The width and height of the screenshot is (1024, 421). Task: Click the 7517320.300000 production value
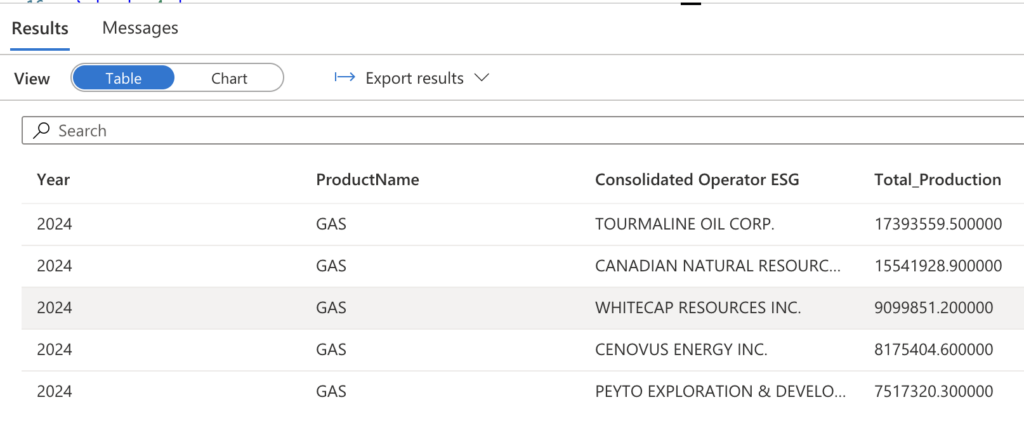click(933, 392)
